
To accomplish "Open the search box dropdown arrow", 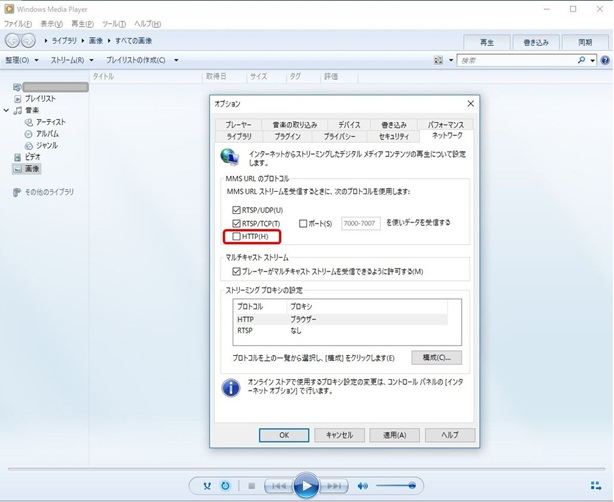I will tap(592, 61).
